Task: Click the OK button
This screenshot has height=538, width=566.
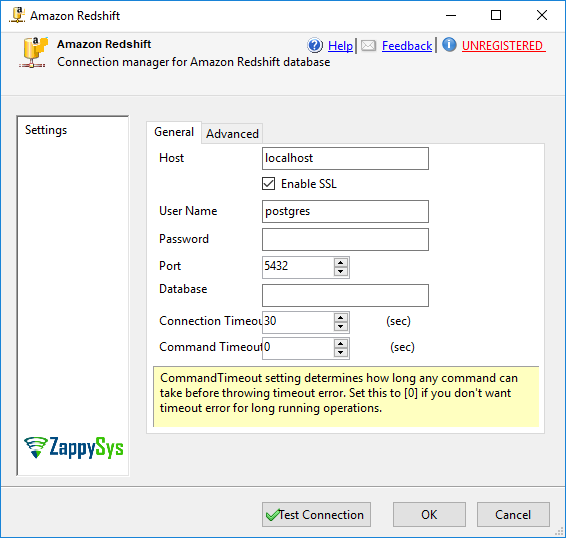Action: coord(429,514)
